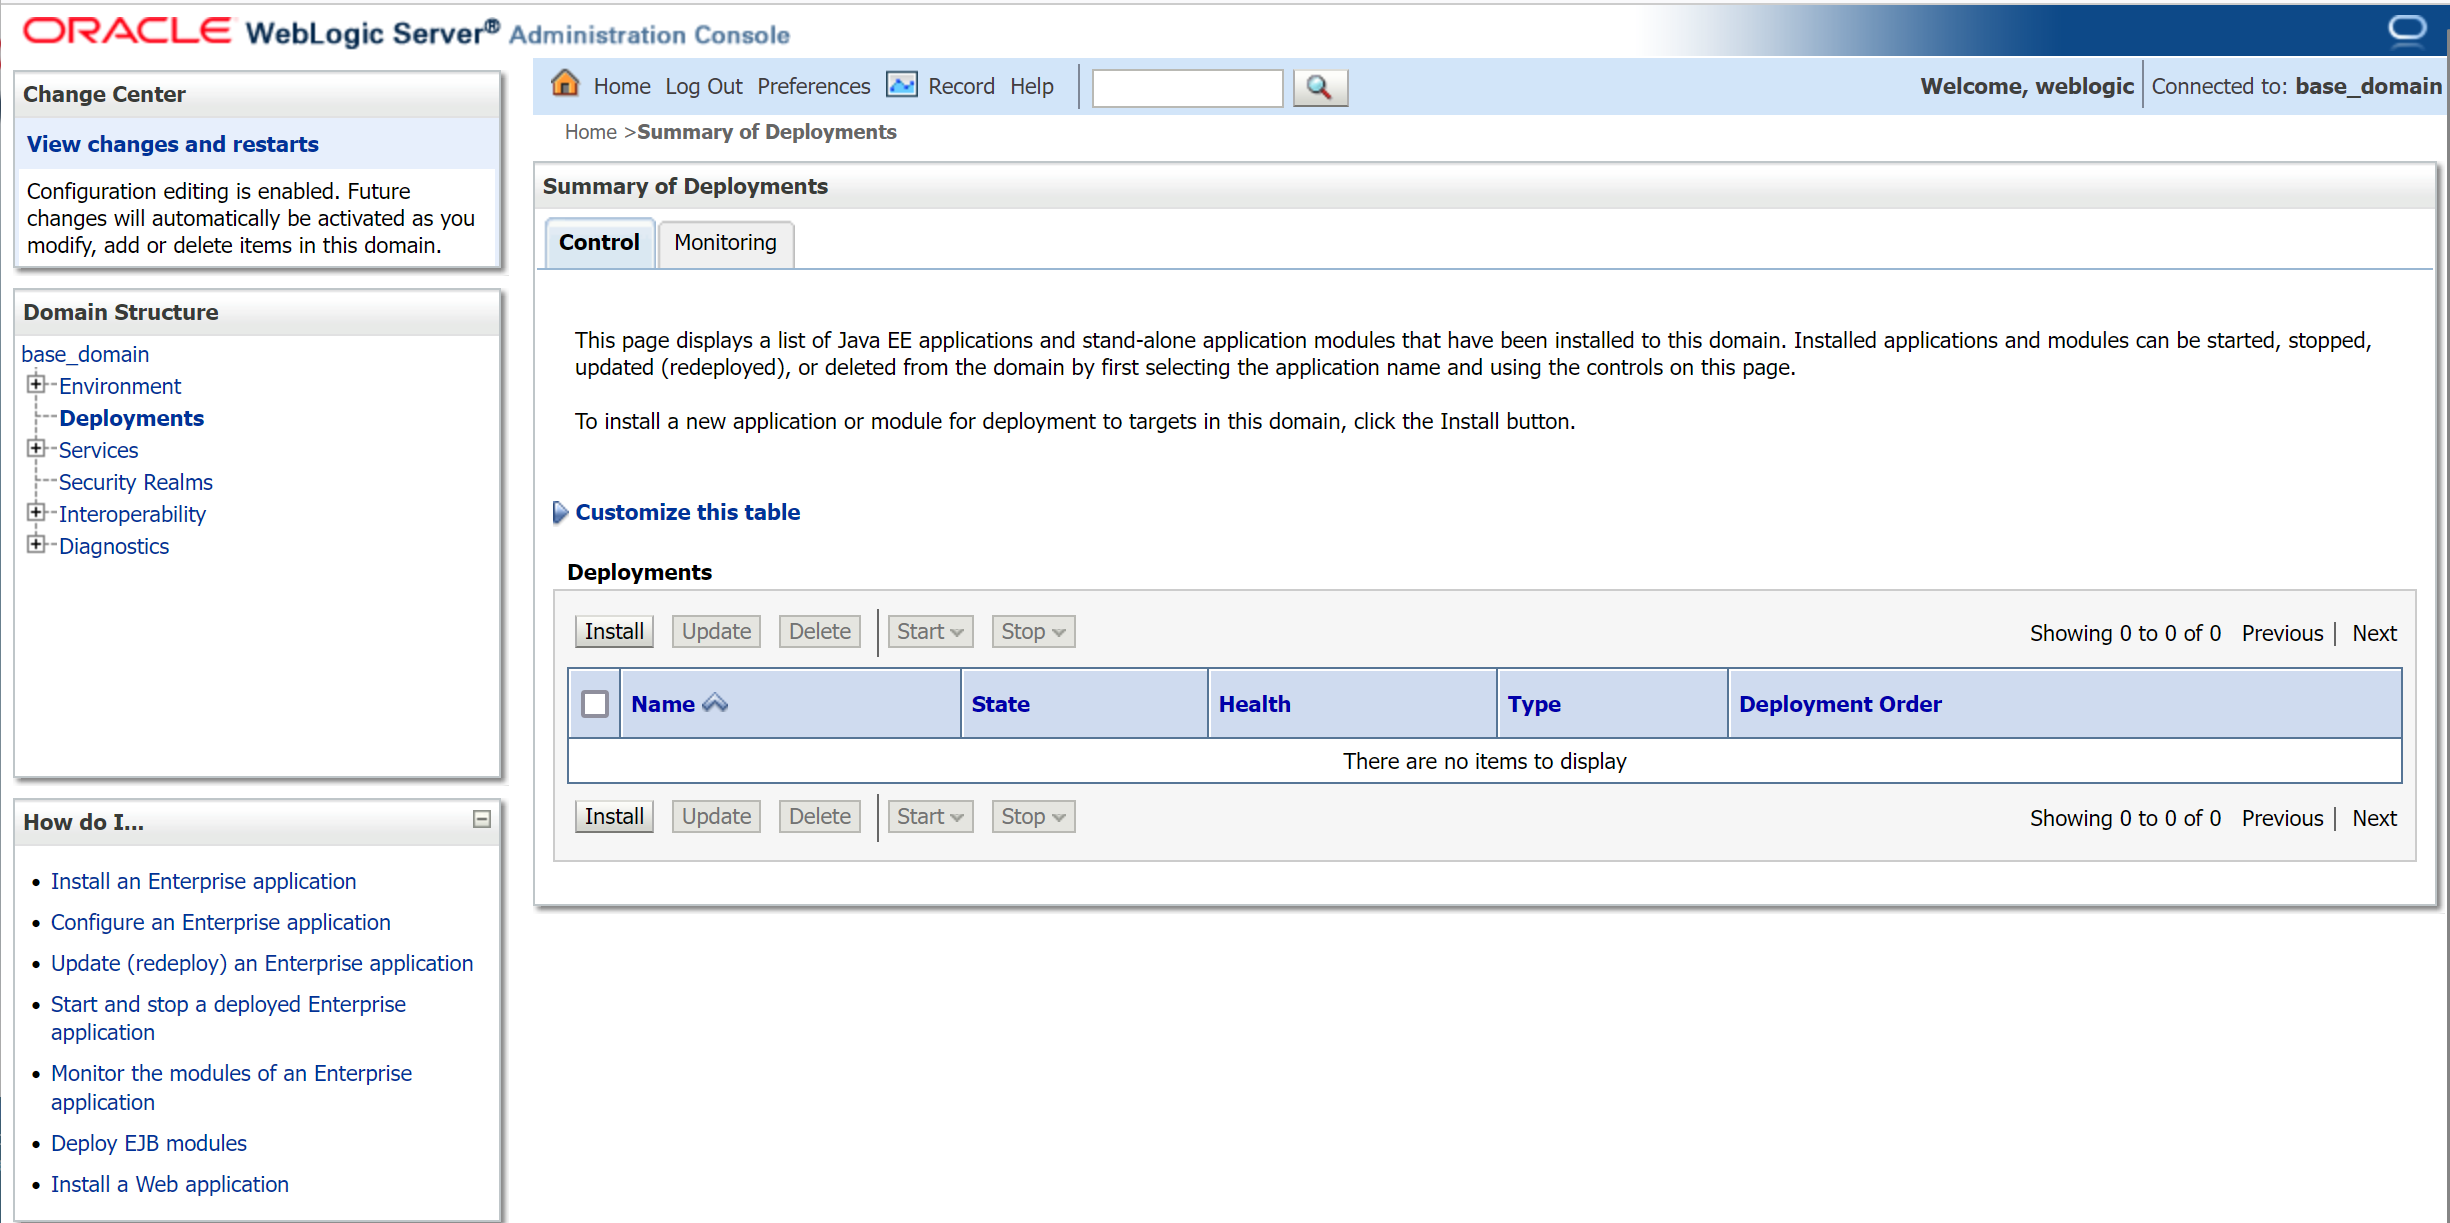Screen dimensions: 2450x1223
Task: Expand the Diagnostics tree node
Action: (x=36, y=544)
